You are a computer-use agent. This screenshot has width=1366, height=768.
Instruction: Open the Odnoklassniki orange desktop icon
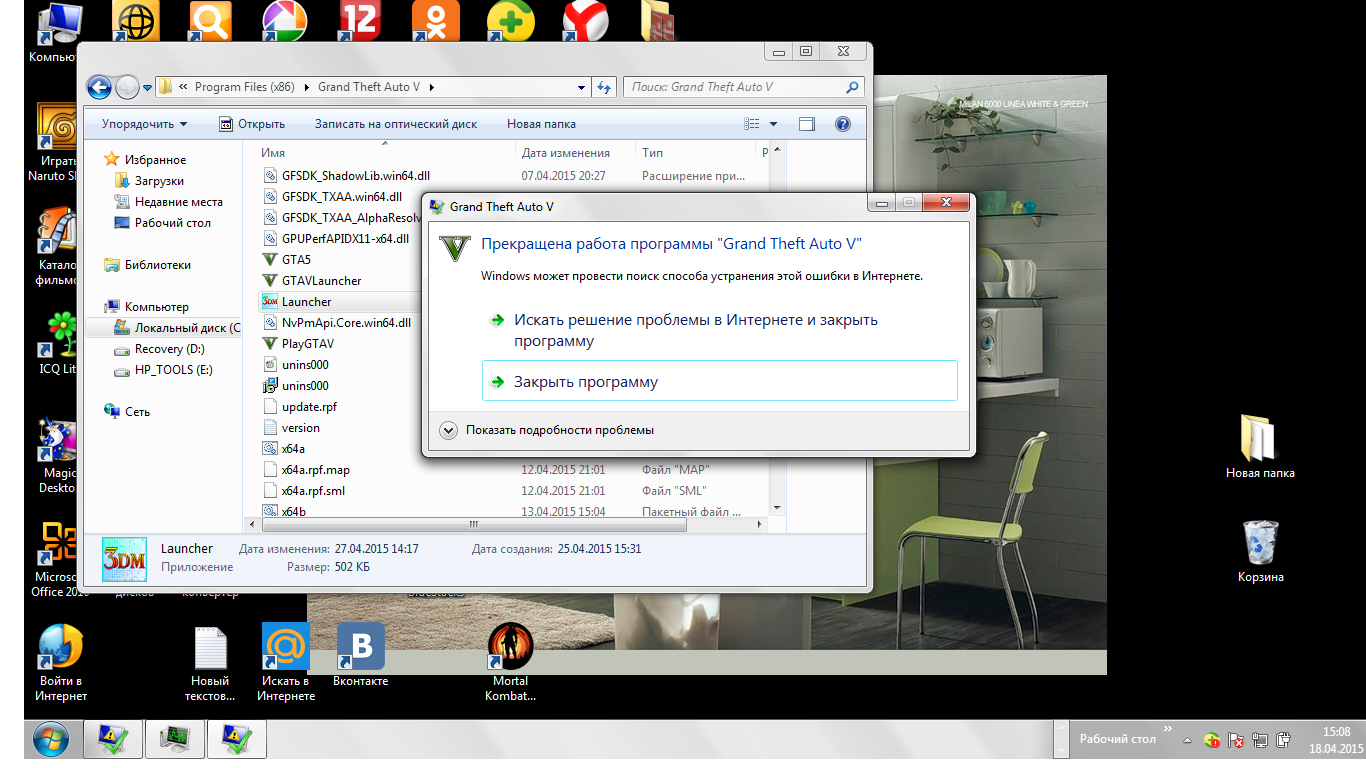[436, 21]
